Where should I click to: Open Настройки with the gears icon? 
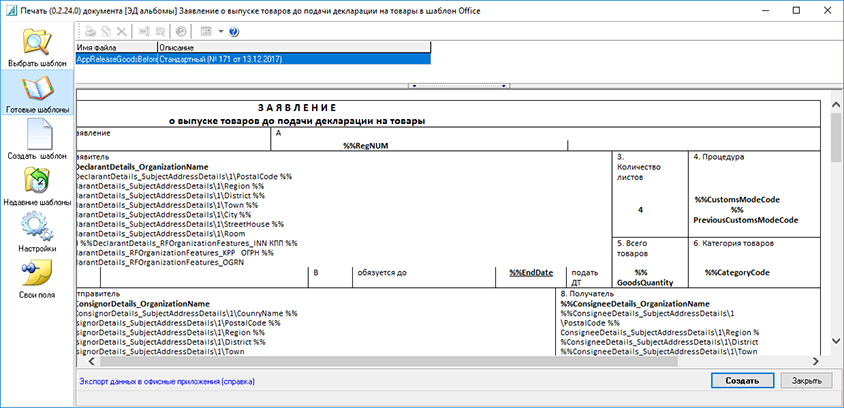pyautogui.click(x=37, y=231)
